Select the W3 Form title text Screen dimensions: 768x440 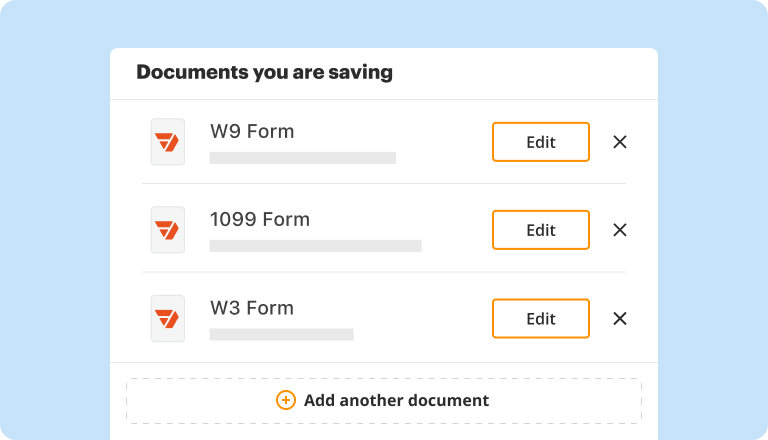[252, 308]
